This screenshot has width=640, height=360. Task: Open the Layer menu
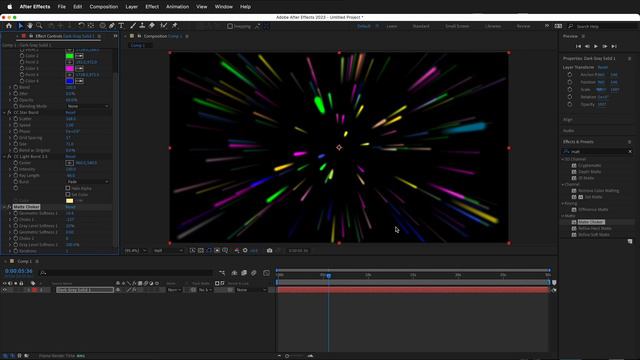(131, 7)
